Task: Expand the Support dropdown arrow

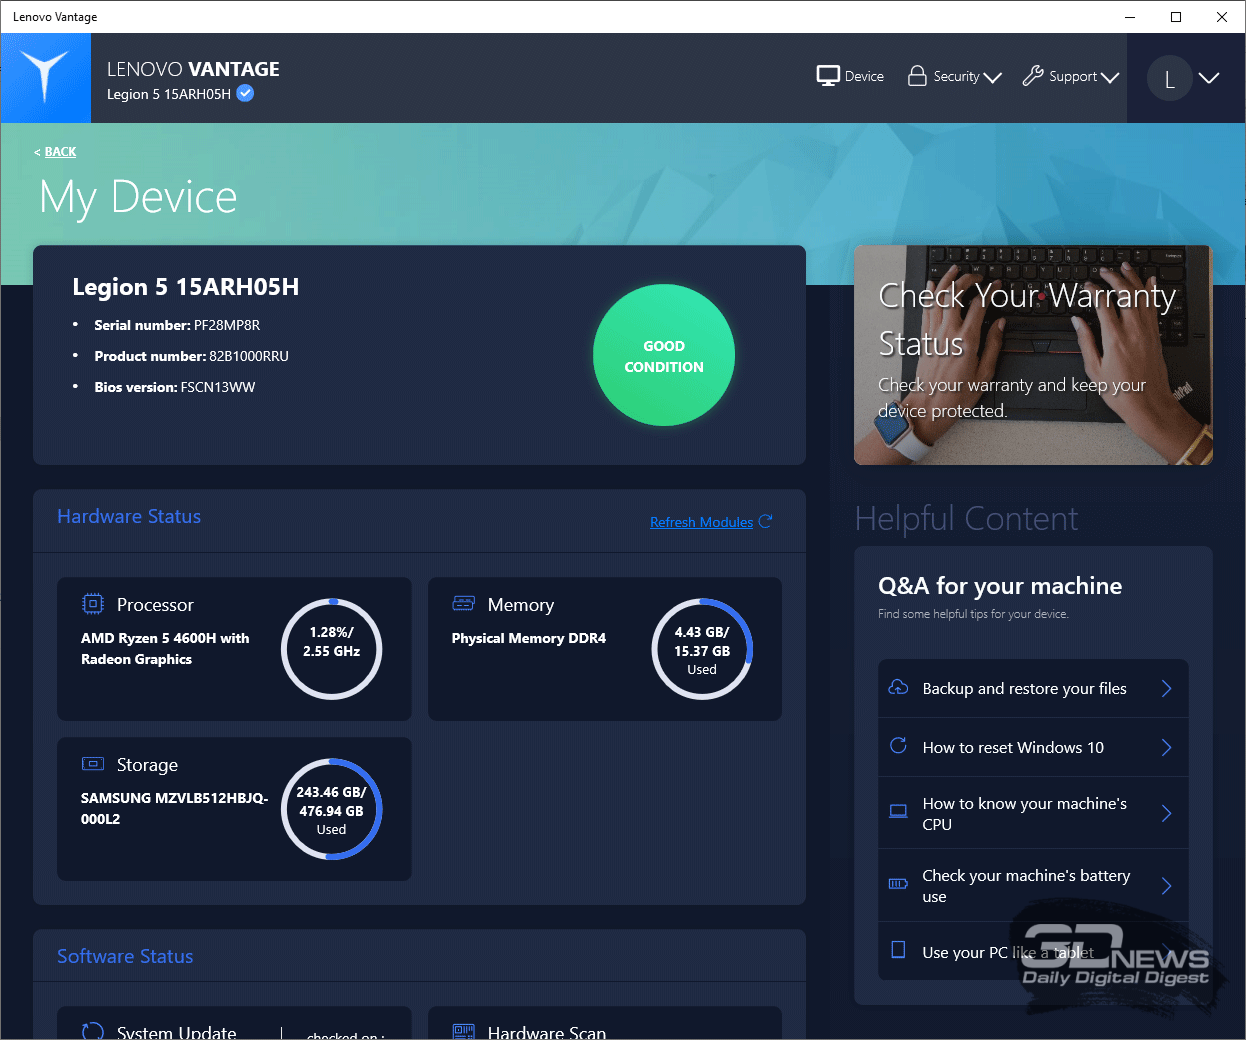Action: (1110, 77)
